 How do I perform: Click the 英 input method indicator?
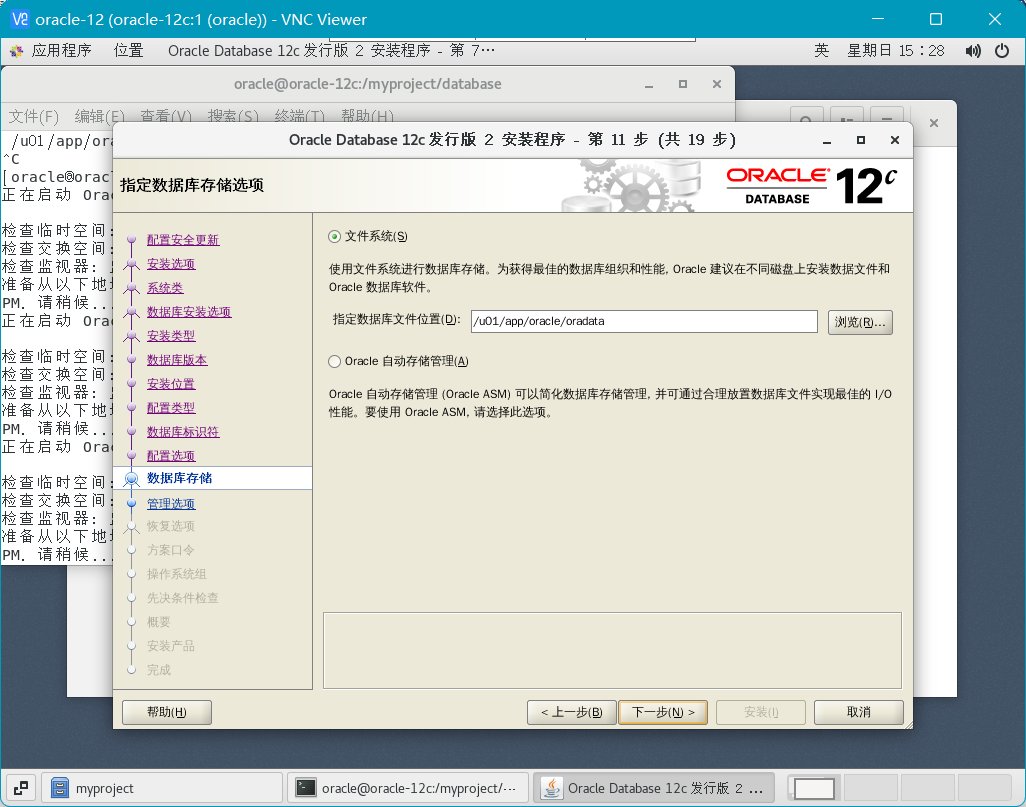pyautogui.click(x=821, y=50)
